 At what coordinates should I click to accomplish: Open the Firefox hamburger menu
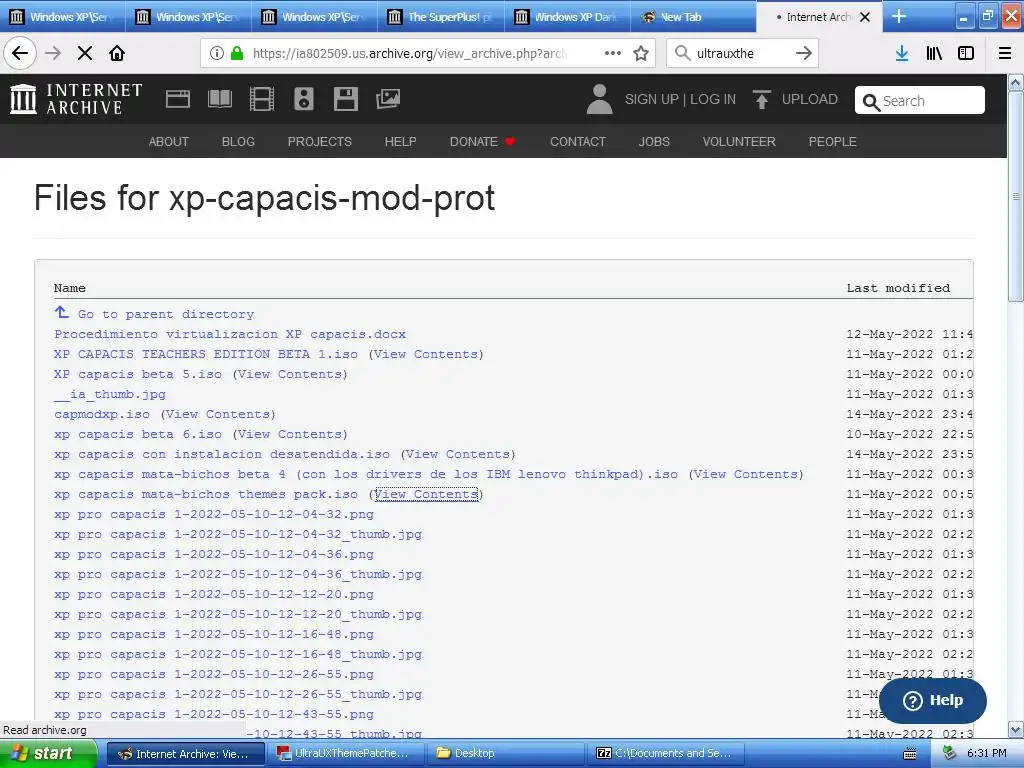1005,53
